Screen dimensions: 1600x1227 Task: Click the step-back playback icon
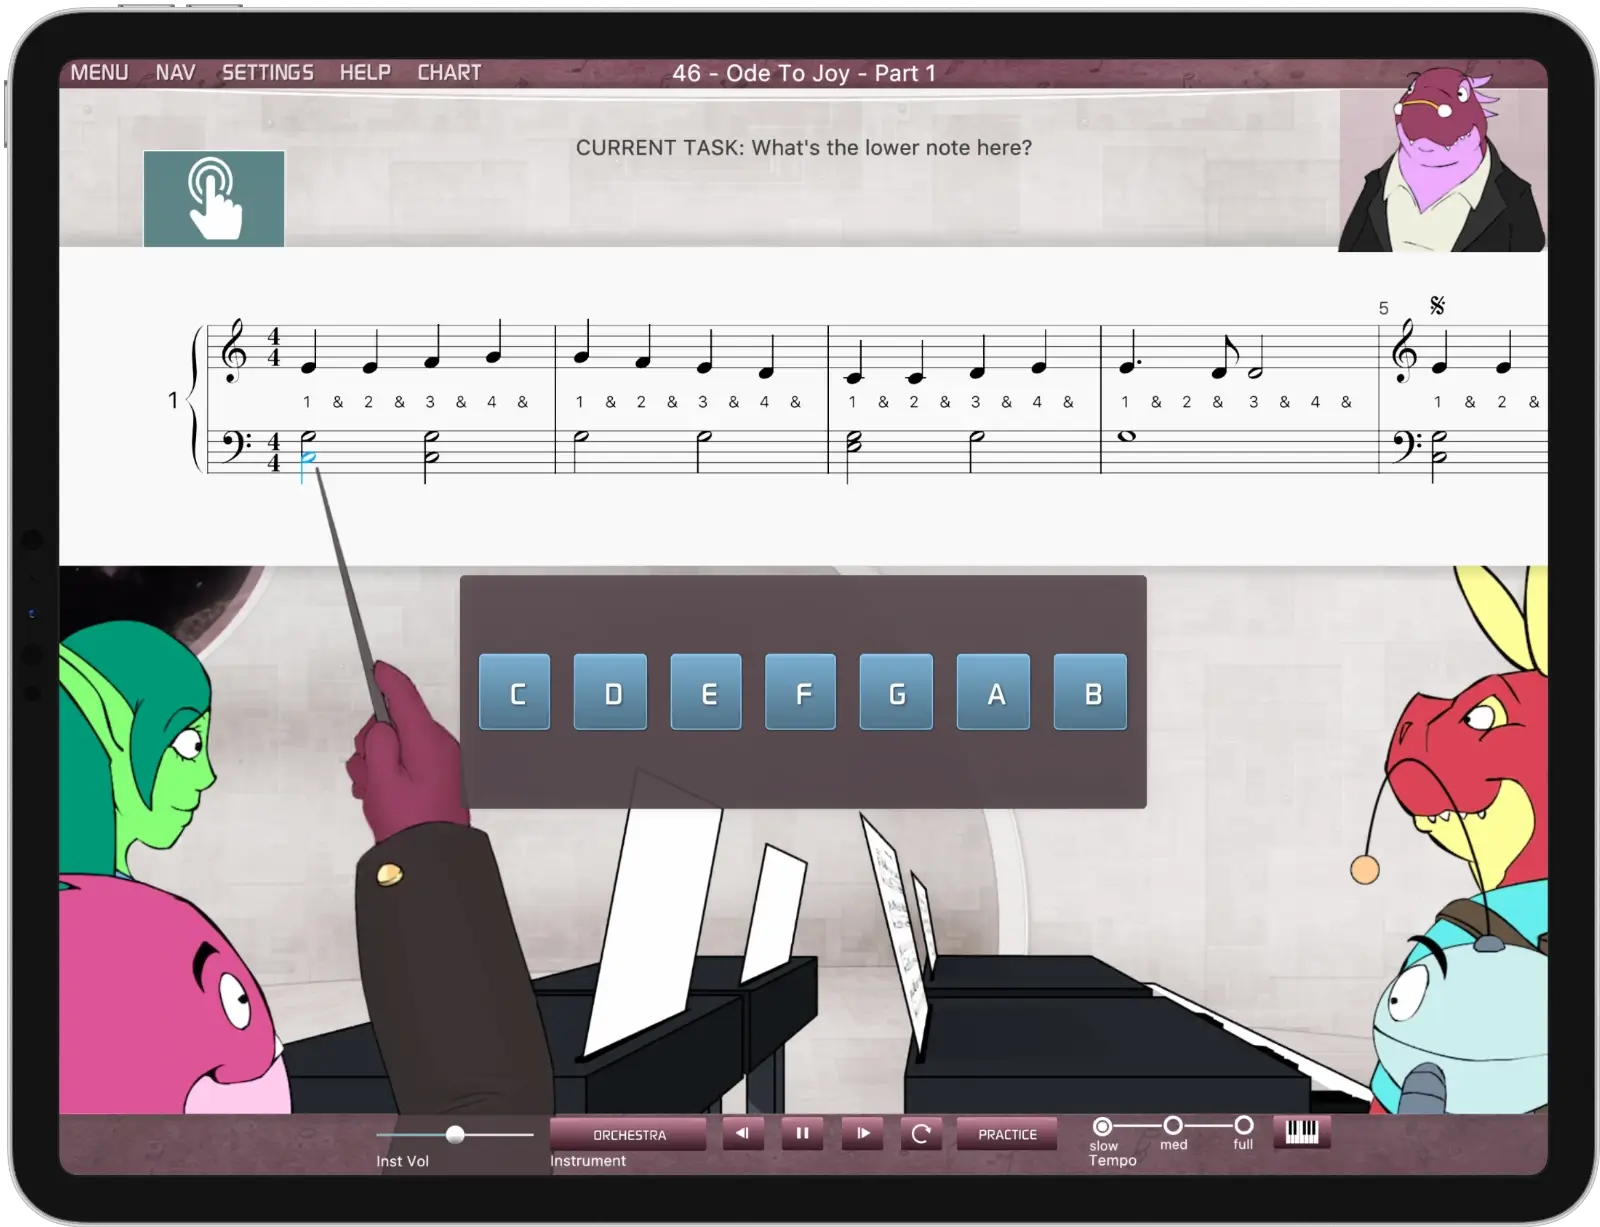(741, 1133)
